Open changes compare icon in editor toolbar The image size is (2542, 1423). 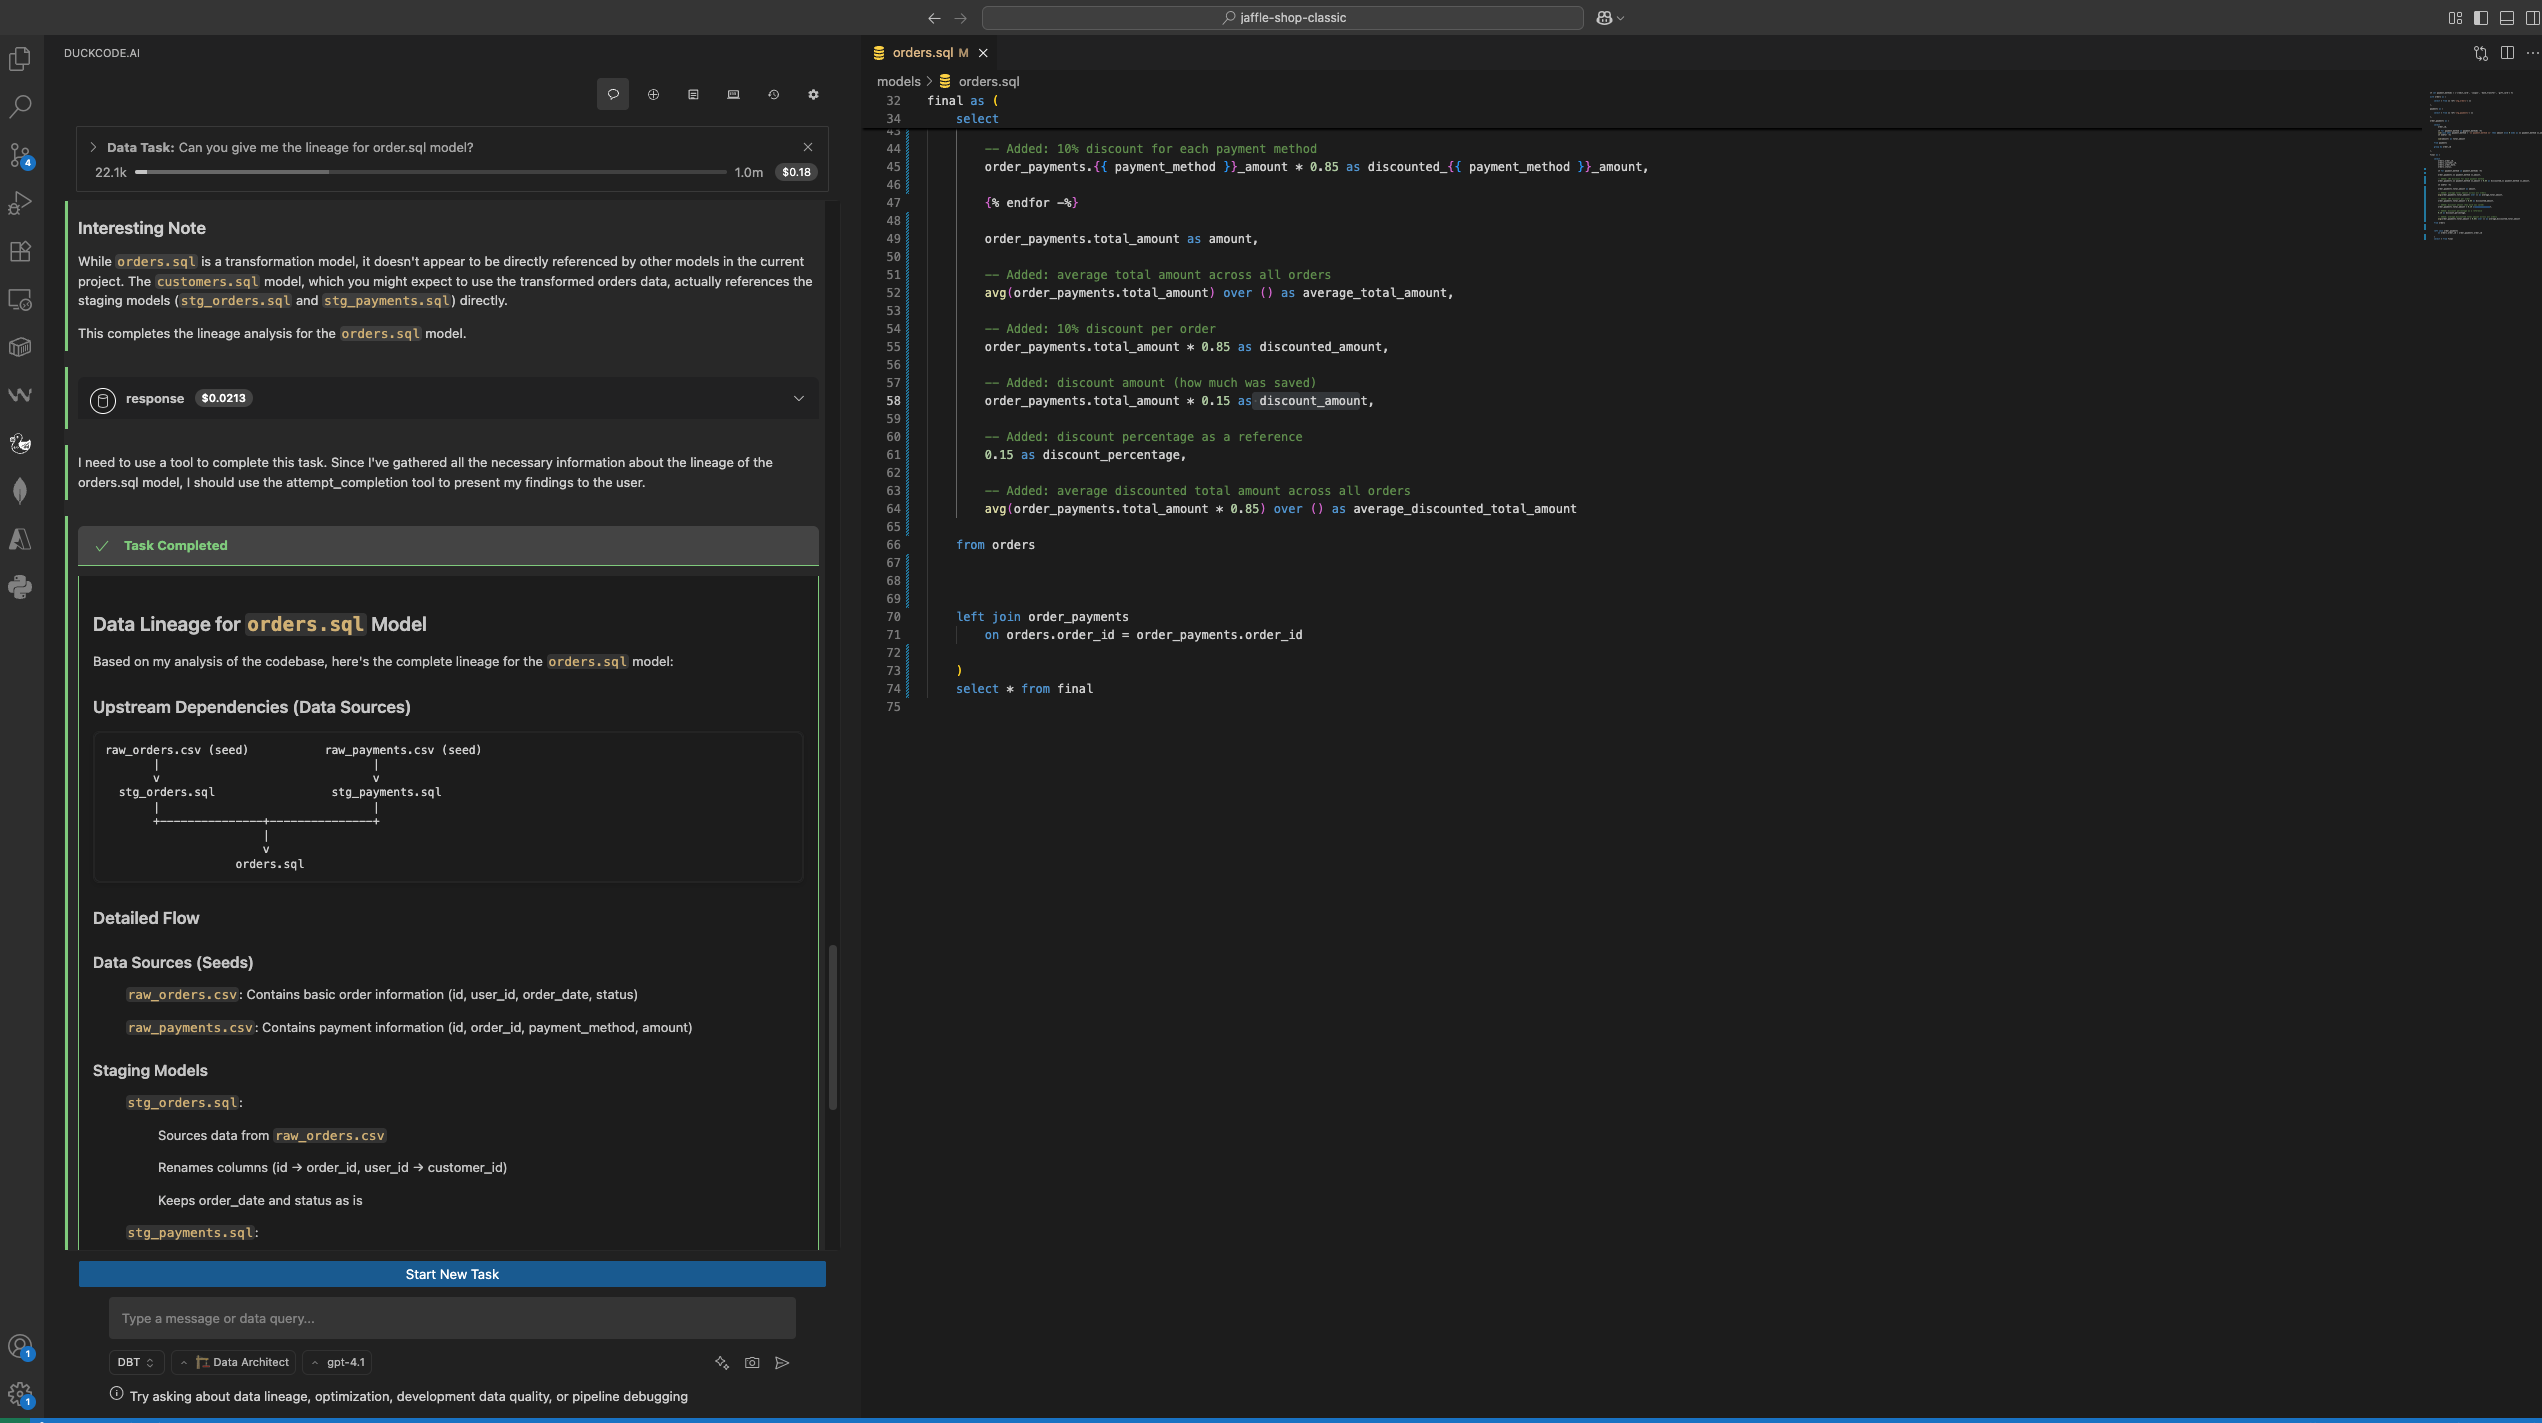(2480, 53)
